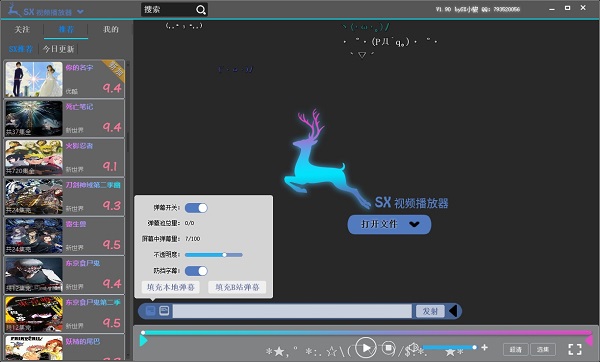The width and height of the screenshot is (600, 362).
Task: Open danmaku settings icon in input bar
Action: 151,310
